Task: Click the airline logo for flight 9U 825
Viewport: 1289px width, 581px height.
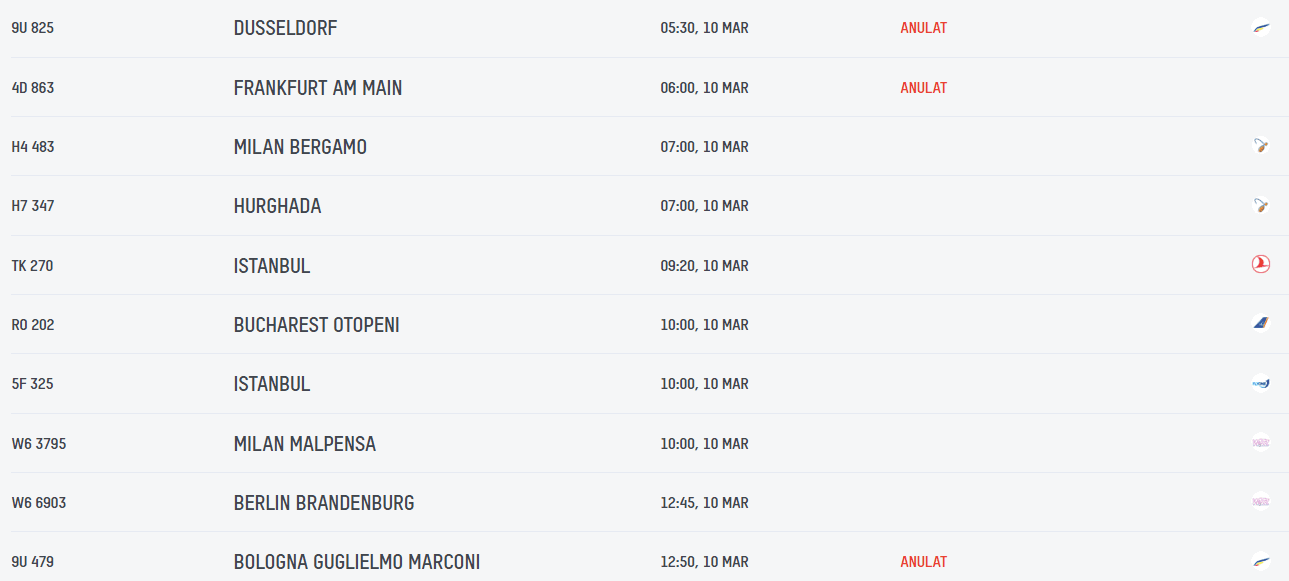Action: point(1260,28)
